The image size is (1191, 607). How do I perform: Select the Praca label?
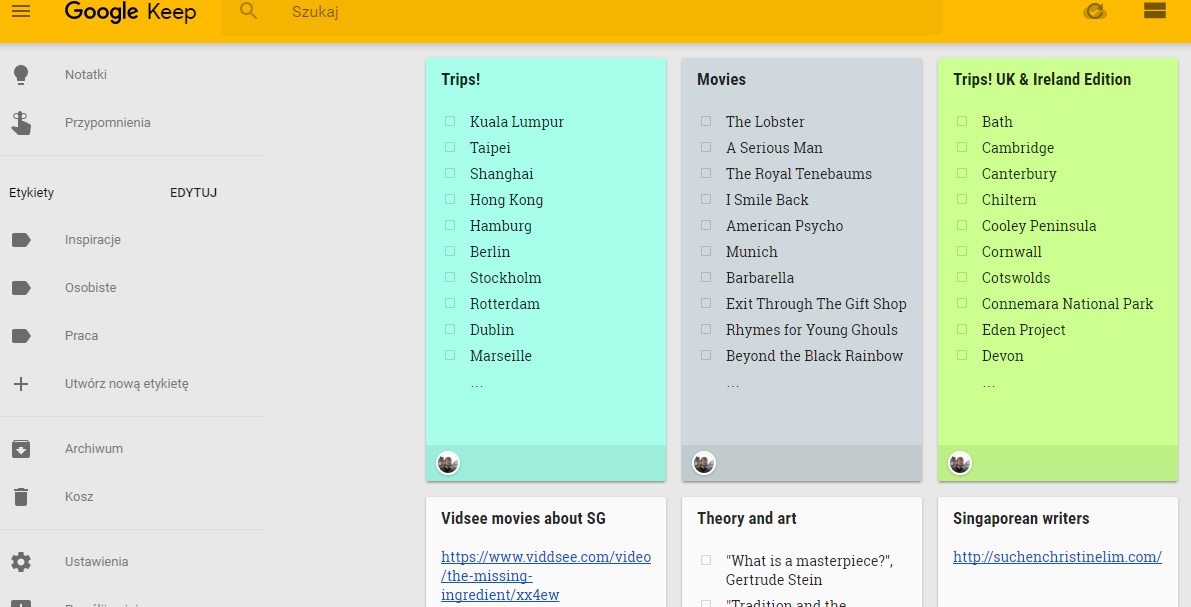point(82,336)
